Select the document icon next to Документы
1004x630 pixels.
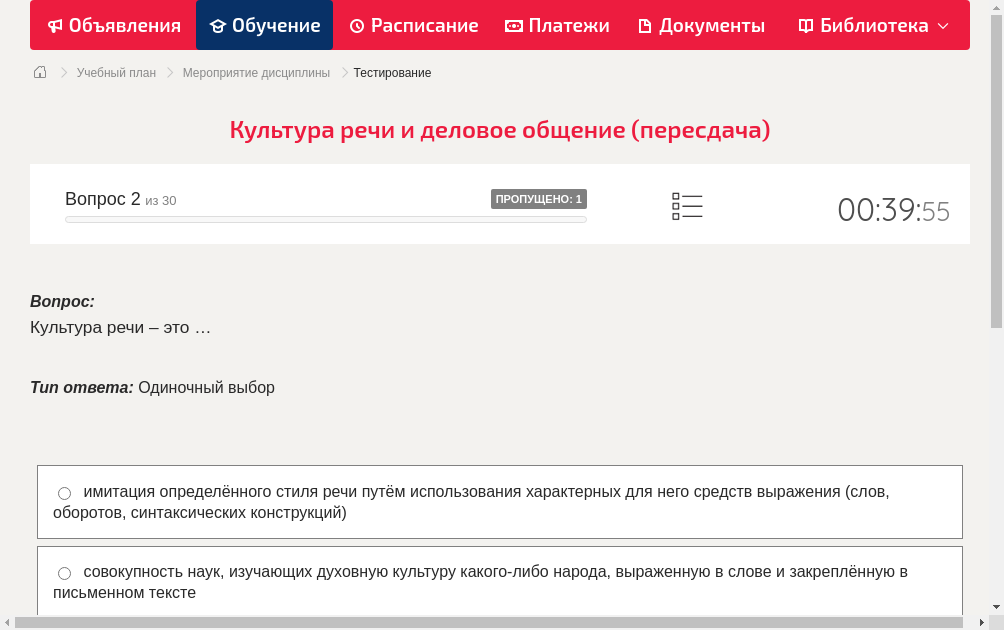646,25
